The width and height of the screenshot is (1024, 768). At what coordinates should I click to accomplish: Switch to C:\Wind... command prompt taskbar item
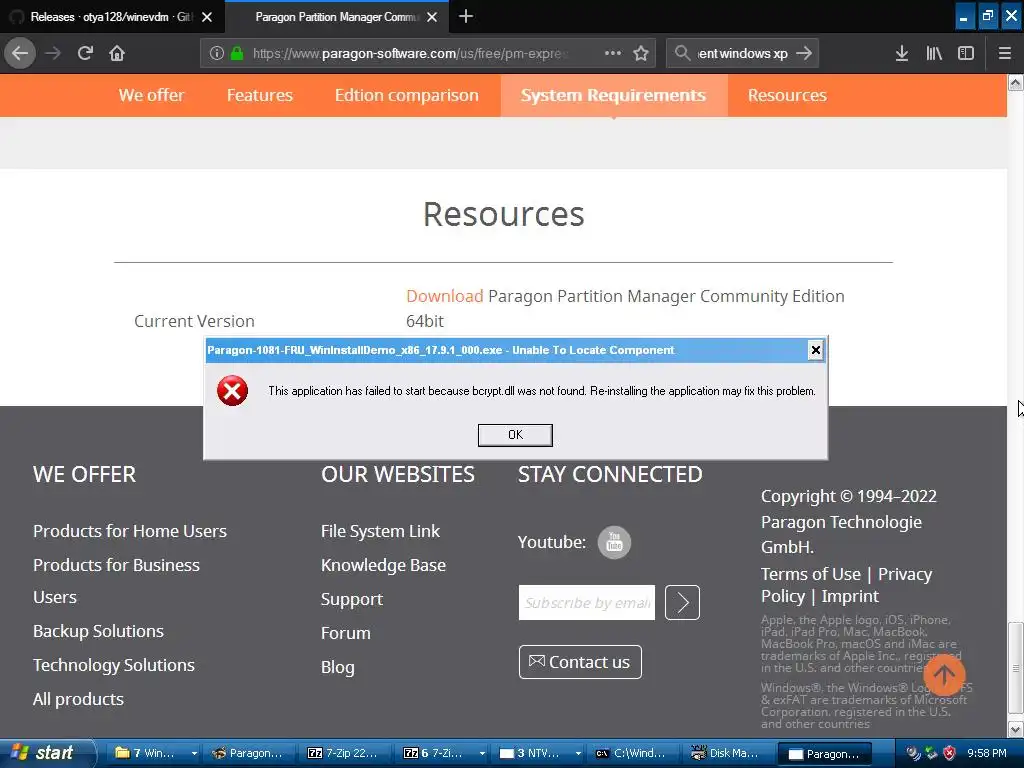pos(632,753)
